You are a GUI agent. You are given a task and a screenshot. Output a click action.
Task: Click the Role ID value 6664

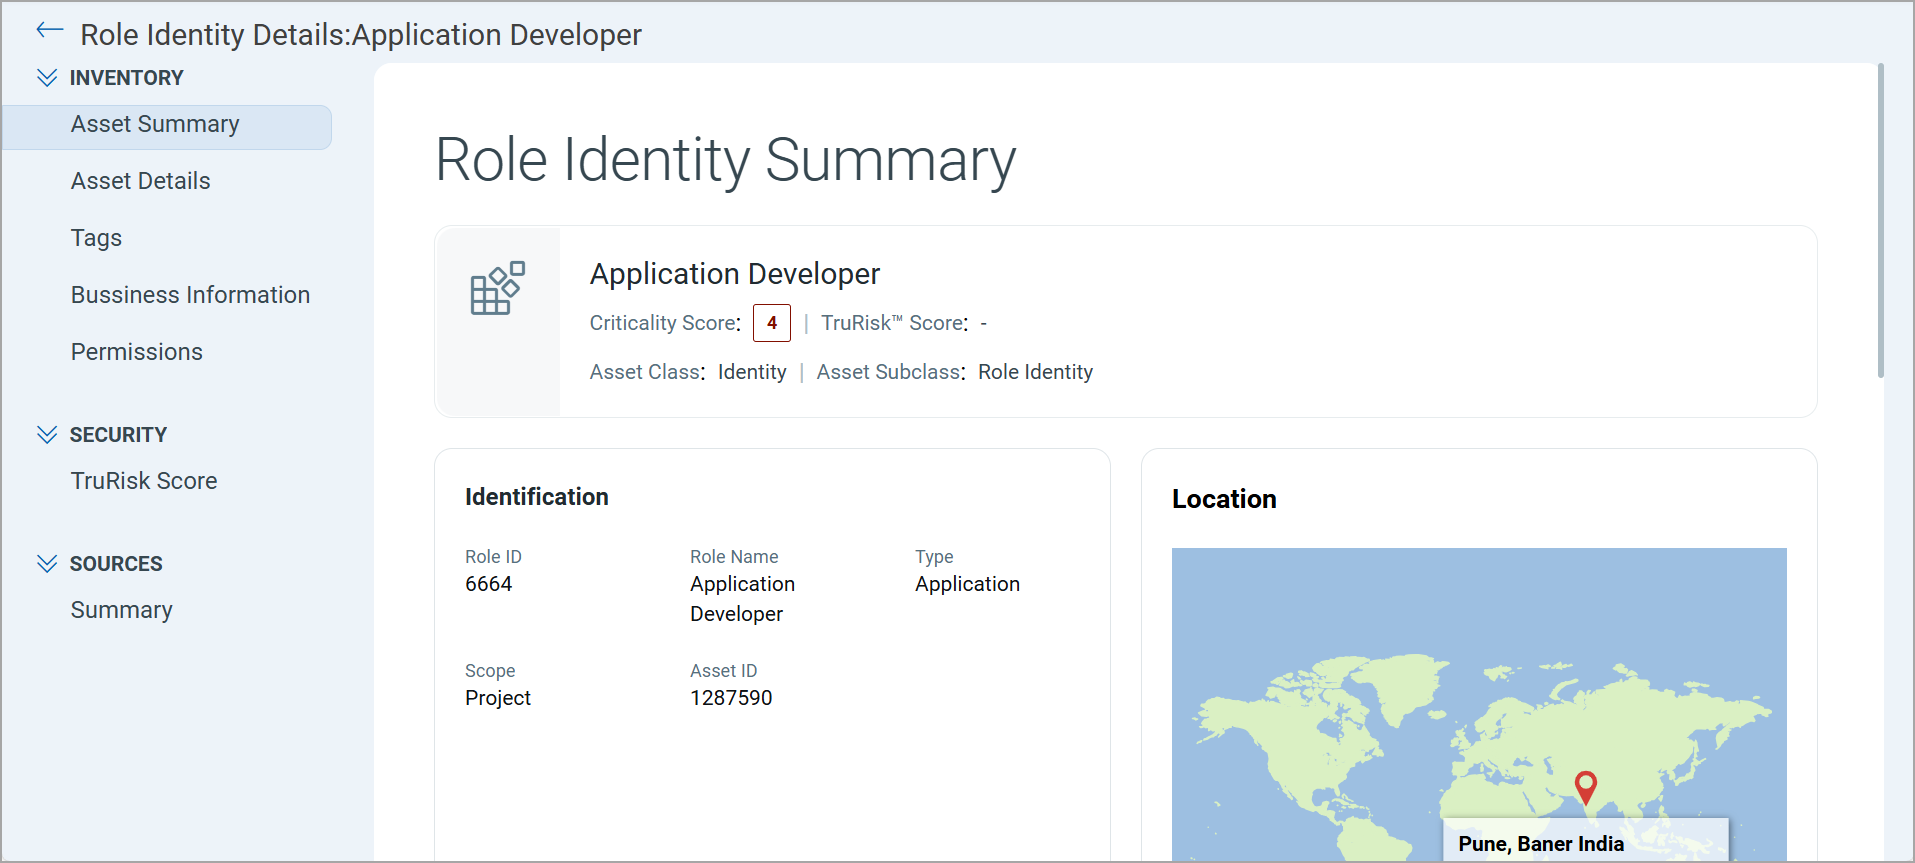488,584
